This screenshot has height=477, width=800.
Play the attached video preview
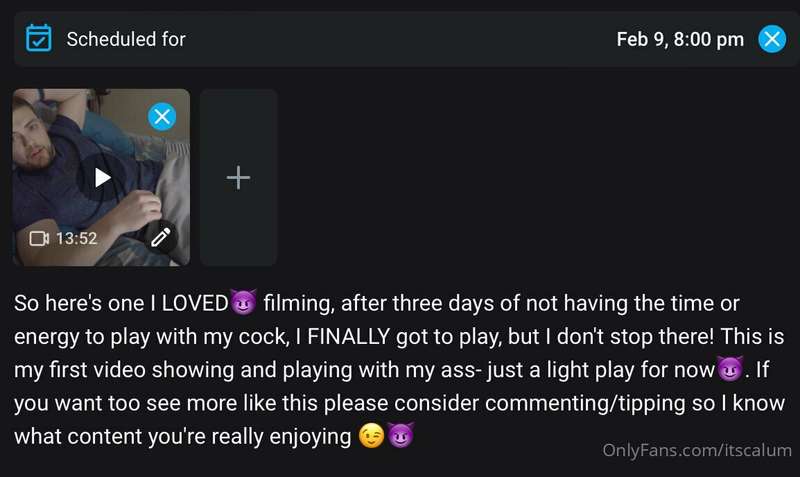(x=102, y=178)
